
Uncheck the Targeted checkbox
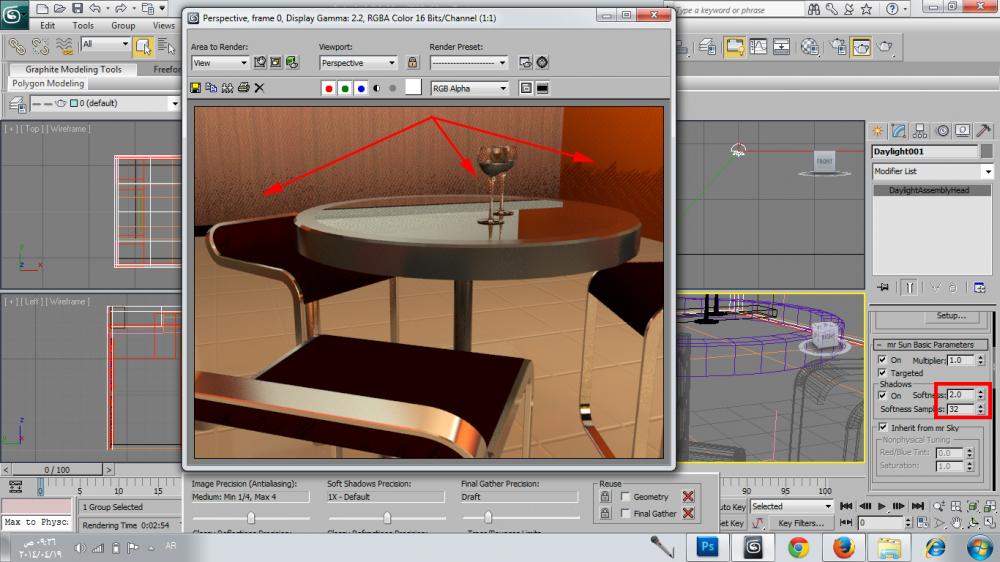(x=882, y=373)
